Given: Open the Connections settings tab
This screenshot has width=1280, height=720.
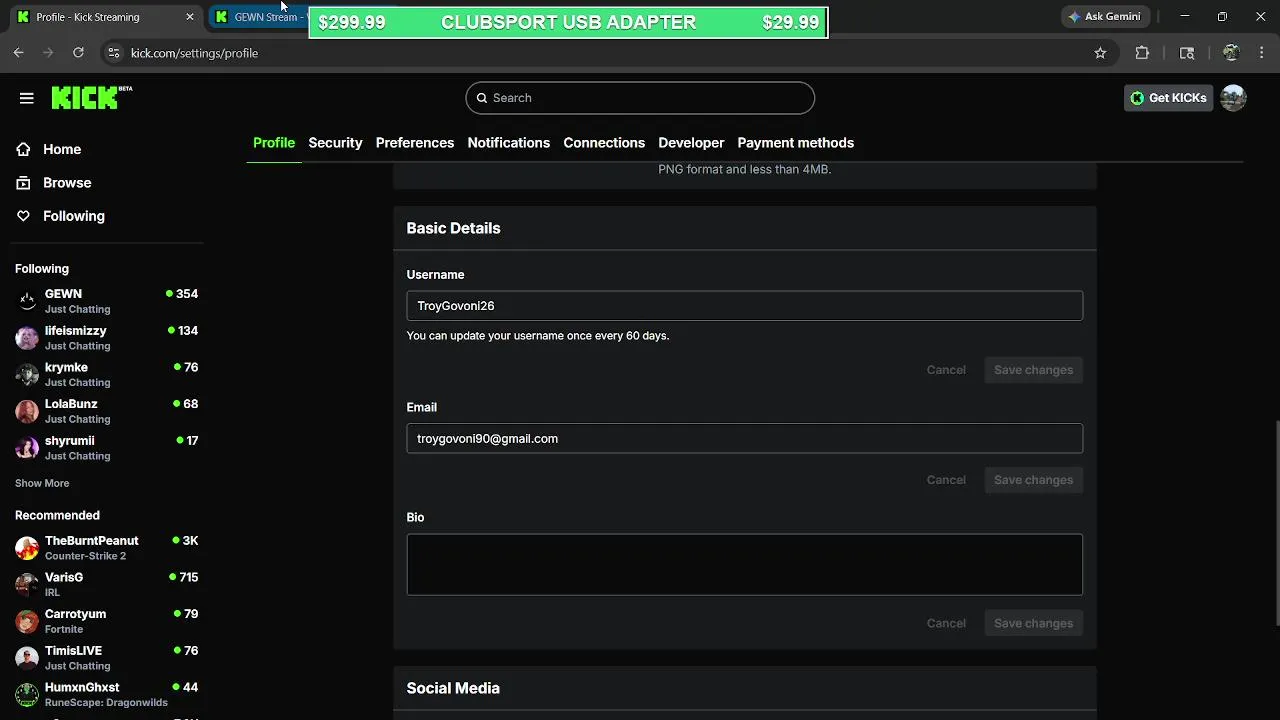Looking at the screenshot, I should tap(604, 143).
